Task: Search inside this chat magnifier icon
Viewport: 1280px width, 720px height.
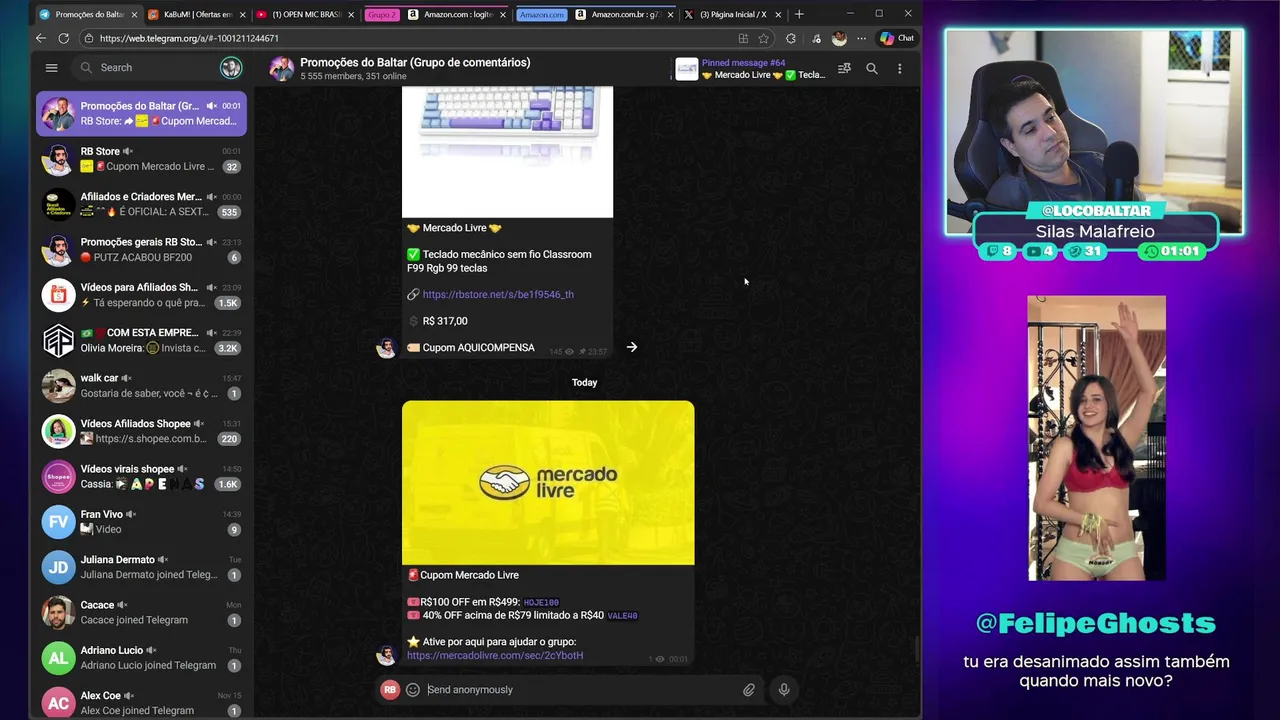Action: click(x=872, y=69)
